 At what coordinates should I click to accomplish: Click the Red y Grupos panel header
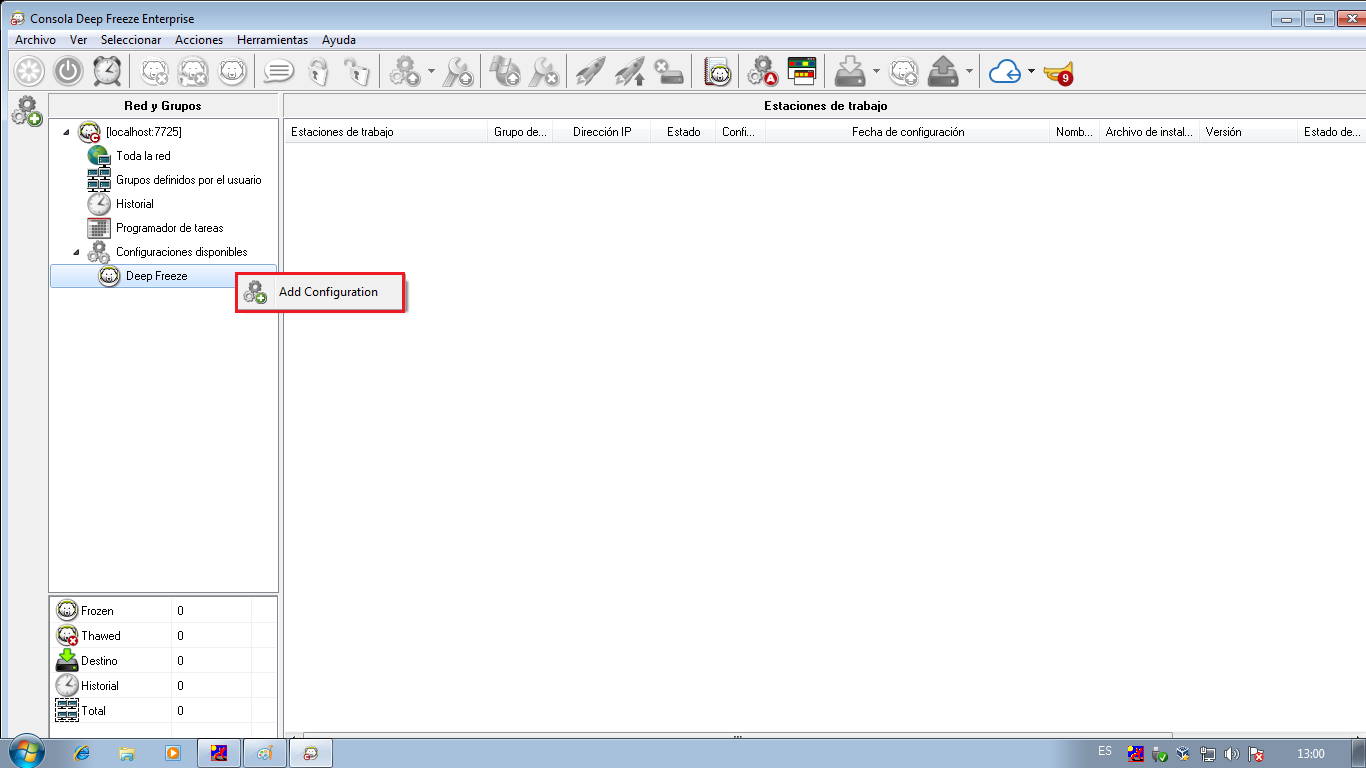163,105
